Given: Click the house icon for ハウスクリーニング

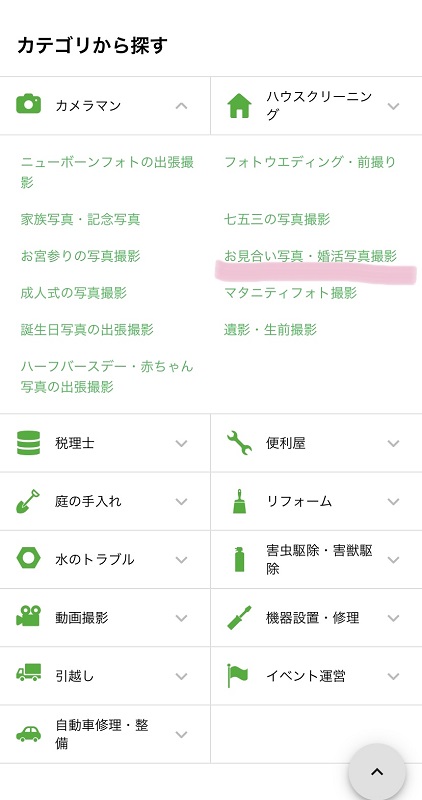Looking at the screenshot, I should (239, 106).
